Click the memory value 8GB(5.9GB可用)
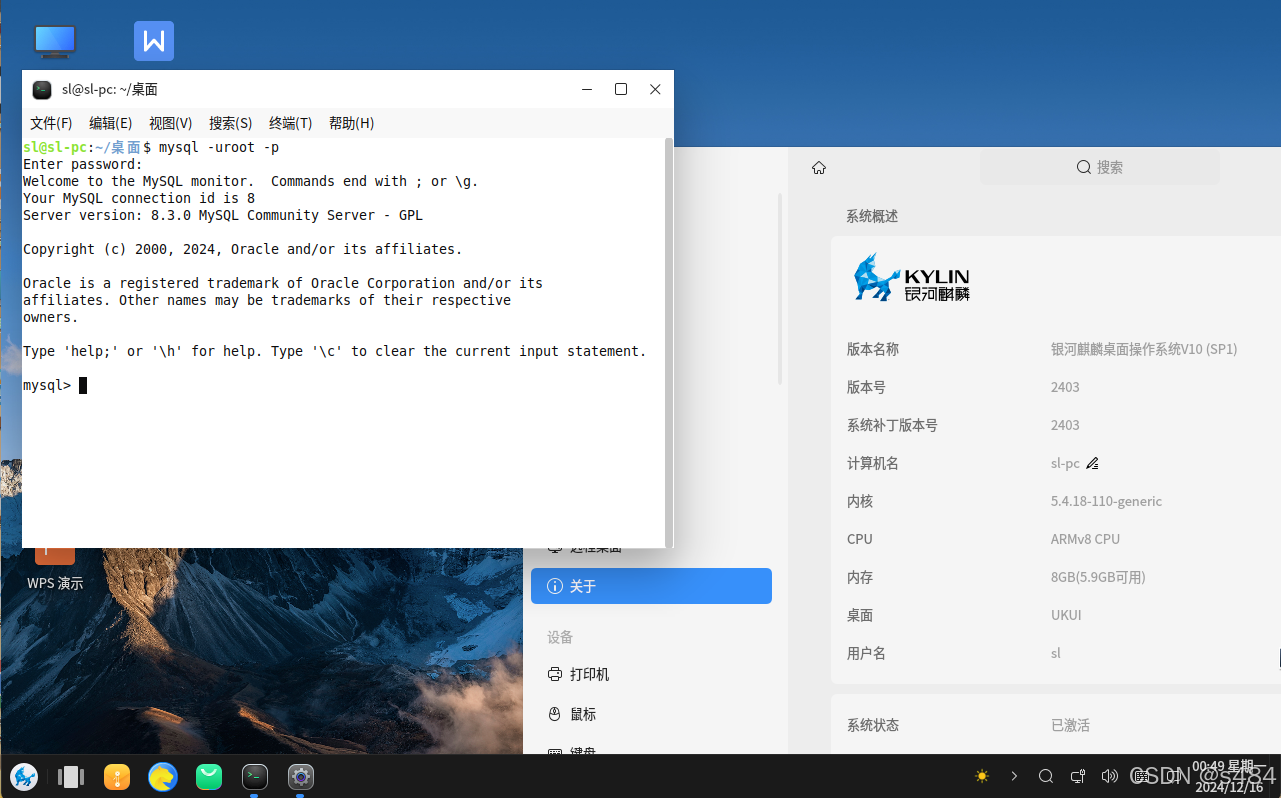 click(1098, 577)
